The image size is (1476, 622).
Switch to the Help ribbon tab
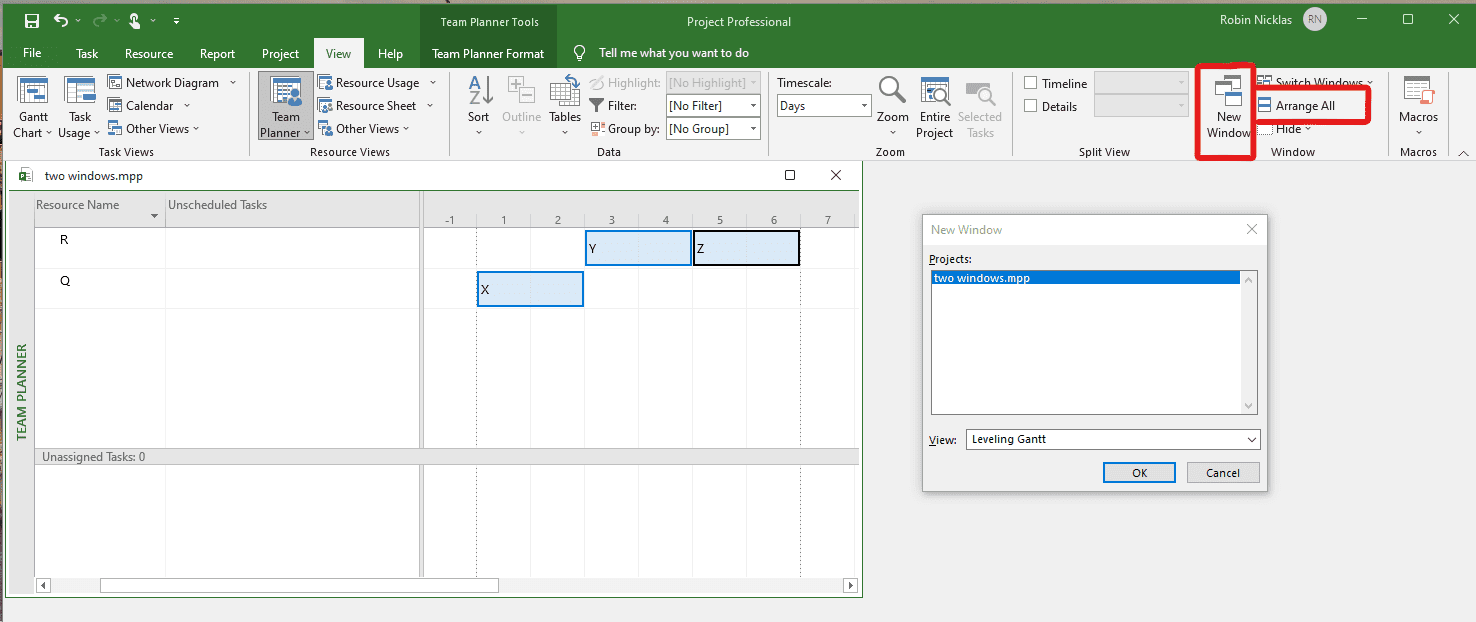(x=390, y=53)
